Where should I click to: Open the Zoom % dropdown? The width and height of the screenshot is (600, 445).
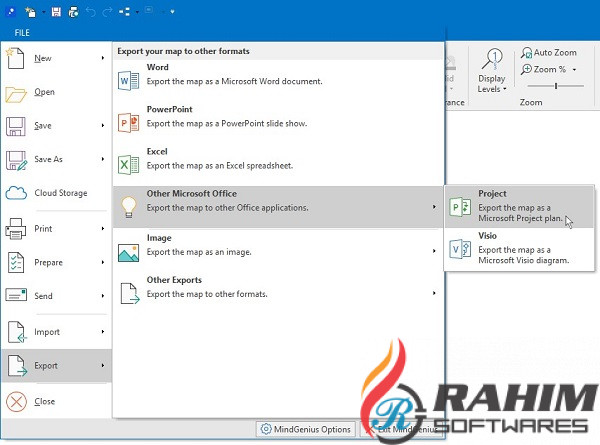(x=574, y=70)
